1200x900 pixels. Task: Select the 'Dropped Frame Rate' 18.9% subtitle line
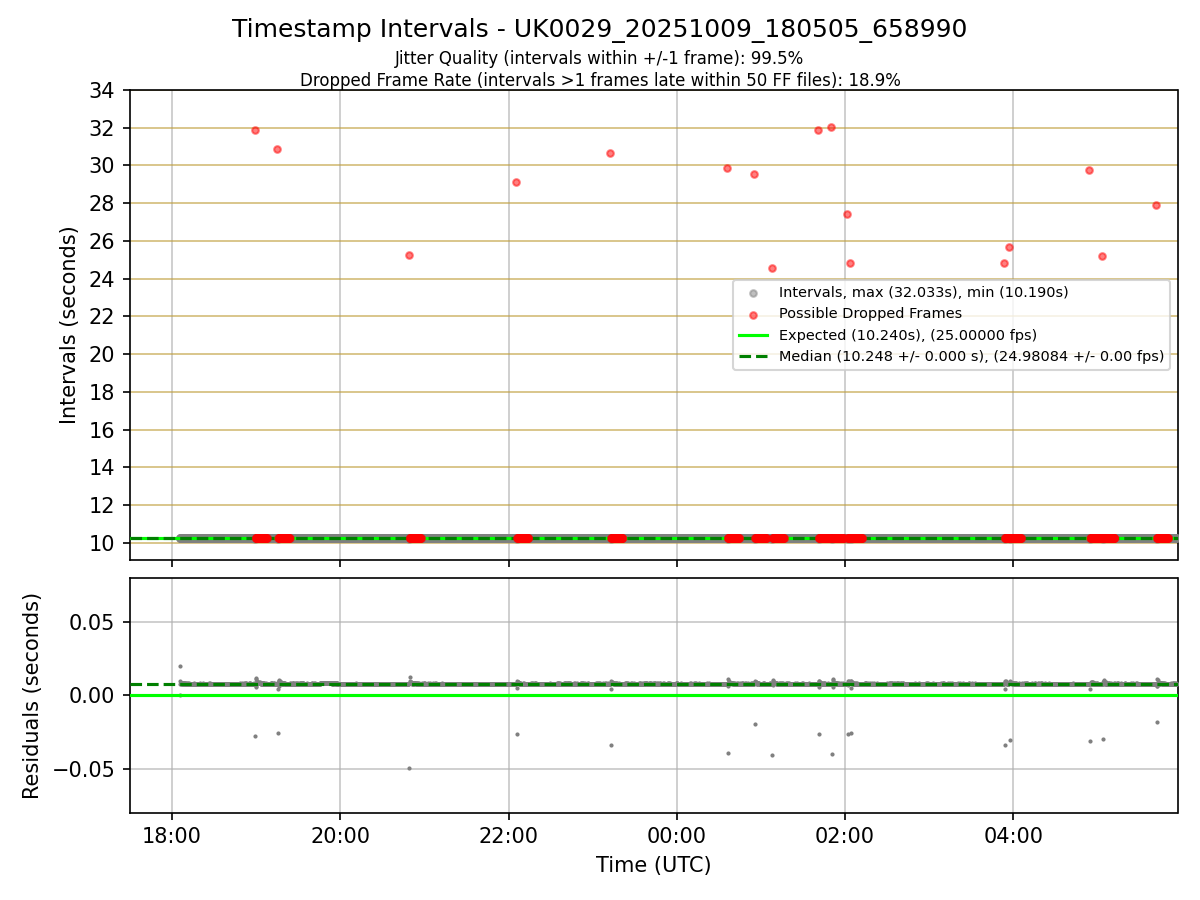point(600,80)
